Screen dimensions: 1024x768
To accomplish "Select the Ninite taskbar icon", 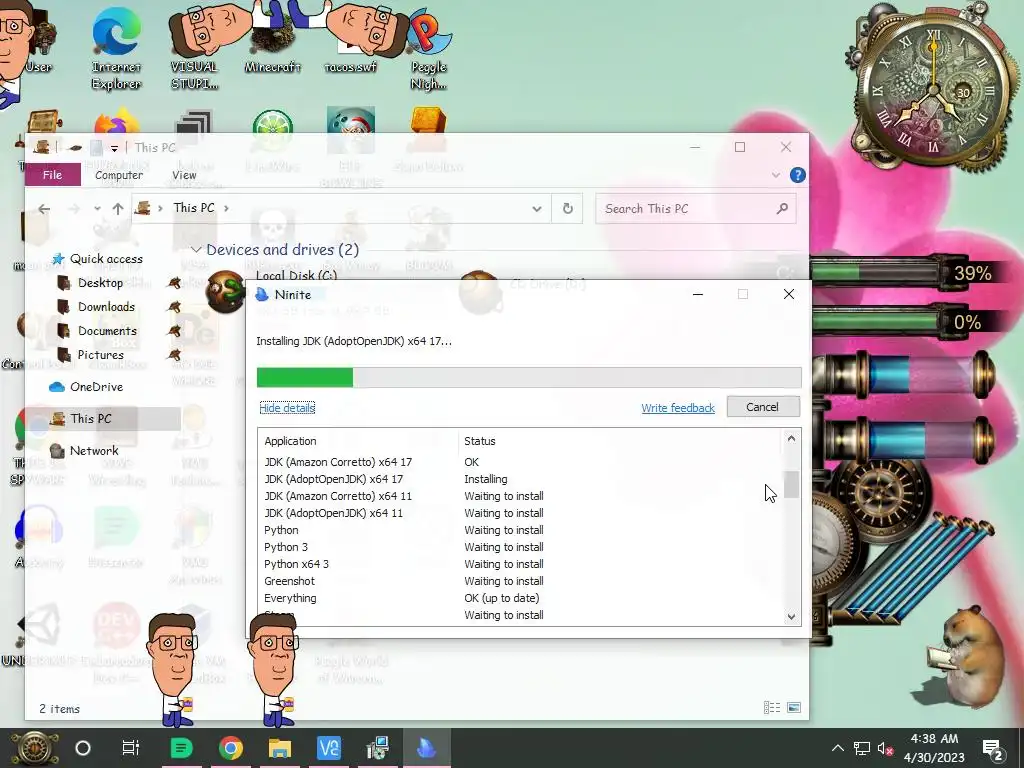I will click(426, 748).
